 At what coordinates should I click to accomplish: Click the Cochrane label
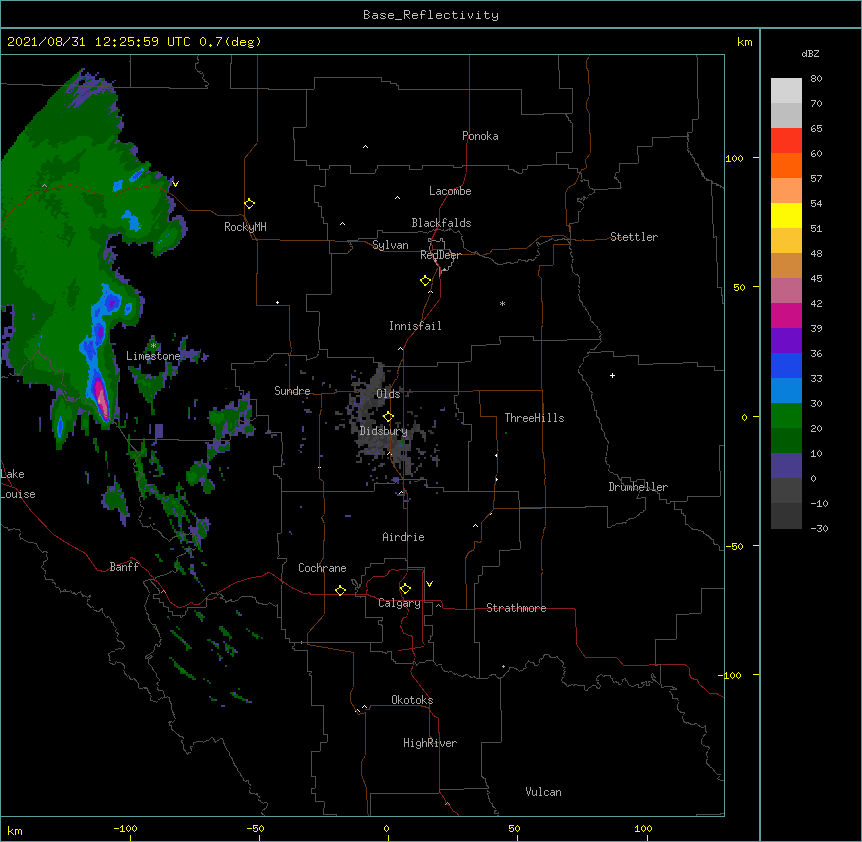pos(322,568)
